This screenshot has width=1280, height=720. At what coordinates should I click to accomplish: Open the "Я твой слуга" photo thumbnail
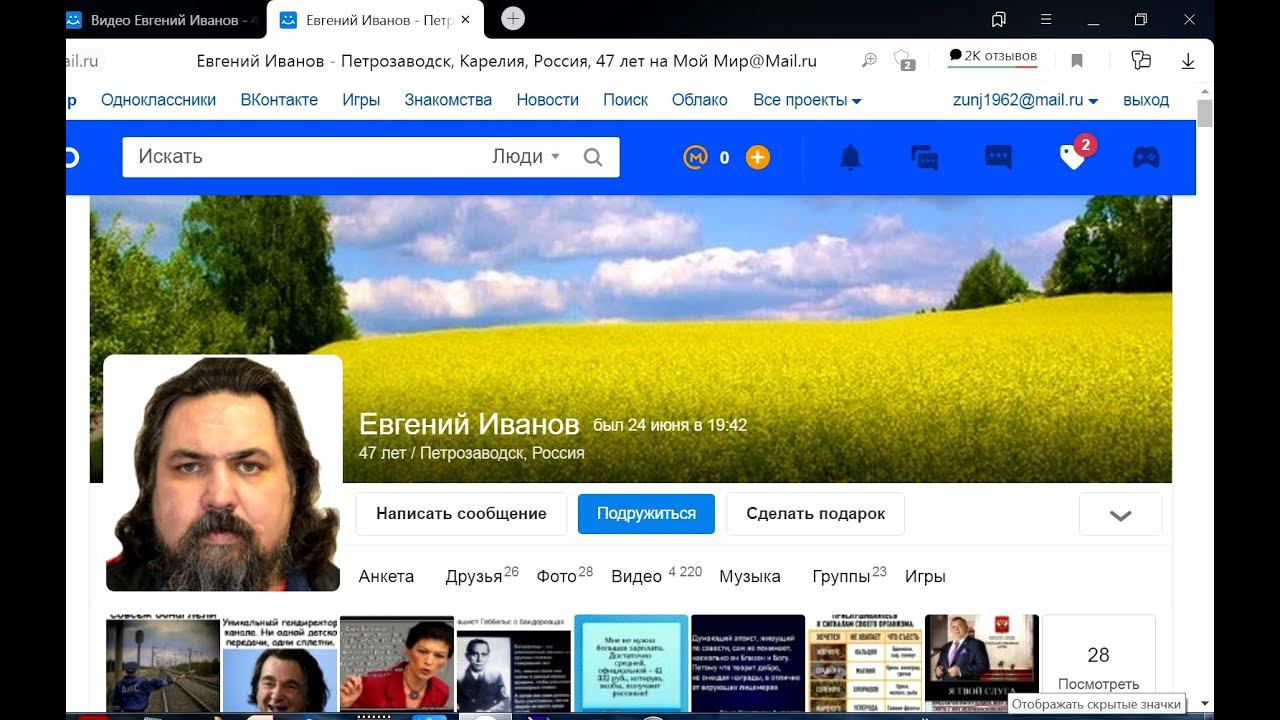click(982, 663)
